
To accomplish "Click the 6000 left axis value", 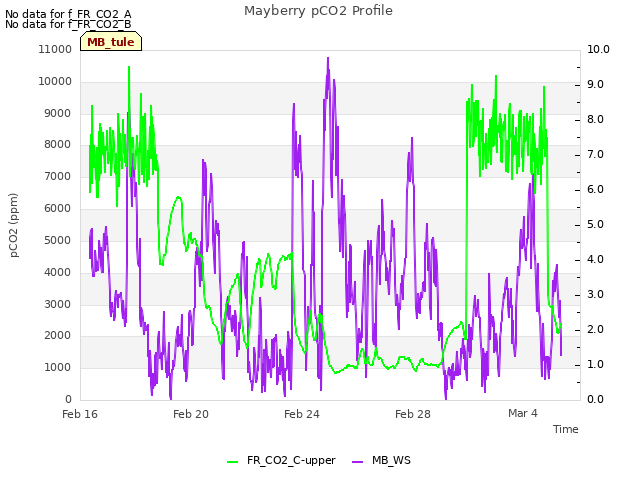I will 58,209.
